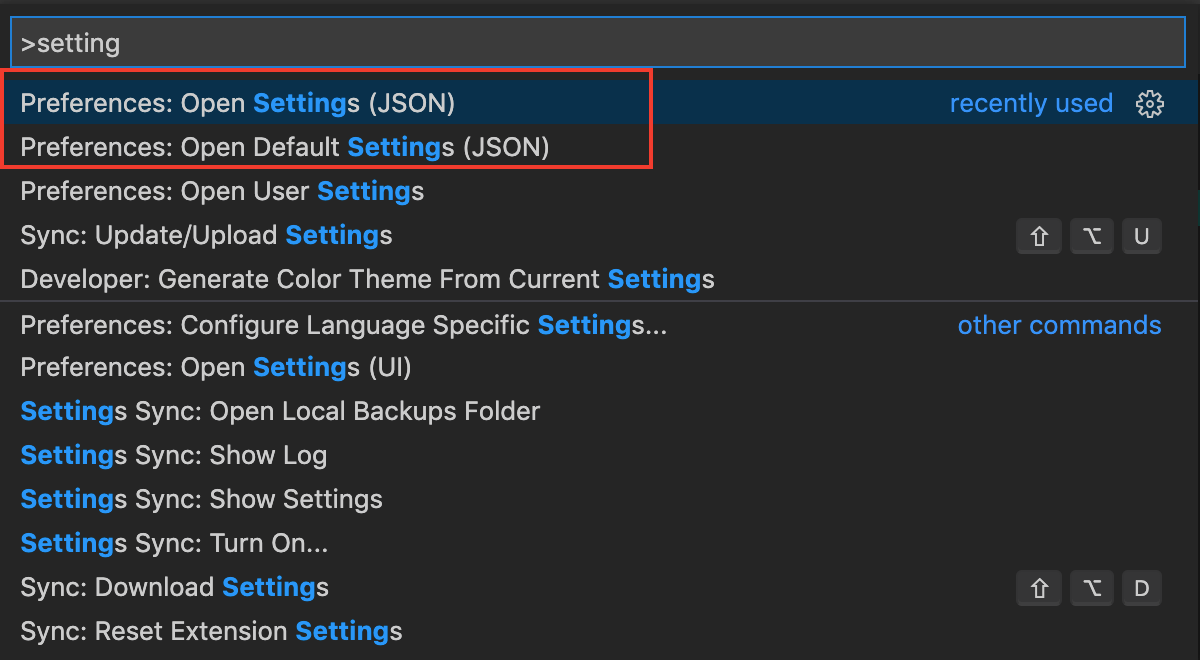
Task: Click the D key badge for Download Settings
Action: pyautogui.click(x=1141, y=588)
